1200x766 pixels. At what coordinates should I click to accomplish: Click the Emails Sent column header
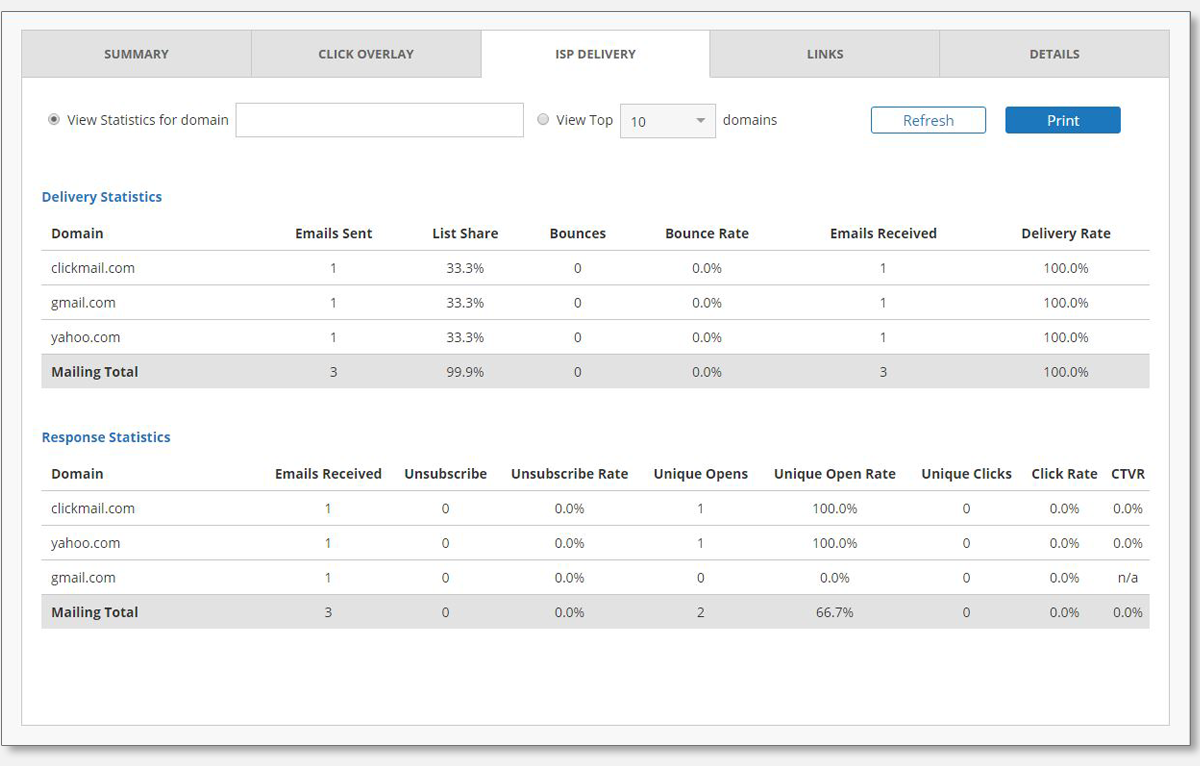click(x=334, y=233)
